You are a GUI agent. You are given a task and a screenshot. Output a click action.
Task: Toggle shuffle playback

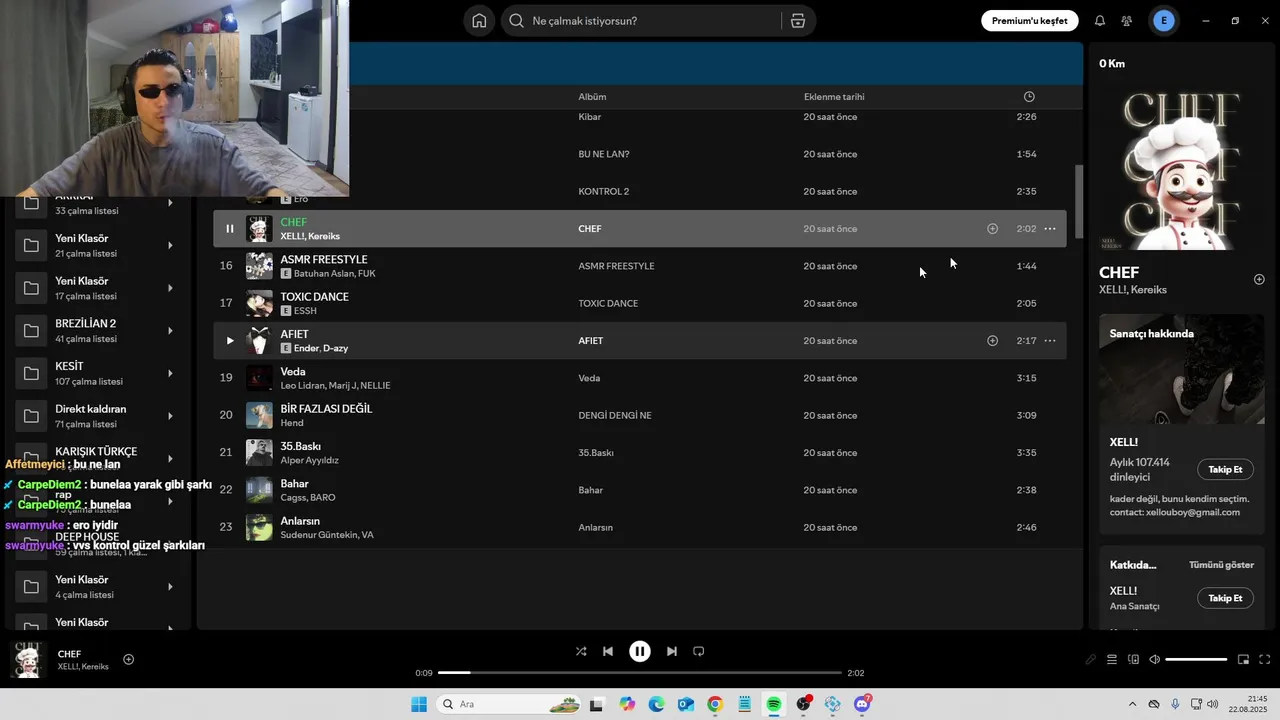581,652
